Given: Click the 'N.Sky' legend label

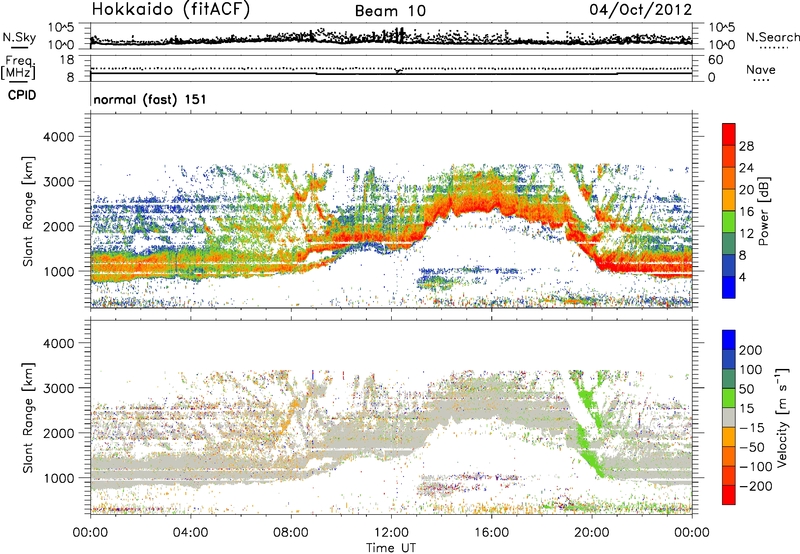Looking at the screenshot, I should tap(19, 37).
